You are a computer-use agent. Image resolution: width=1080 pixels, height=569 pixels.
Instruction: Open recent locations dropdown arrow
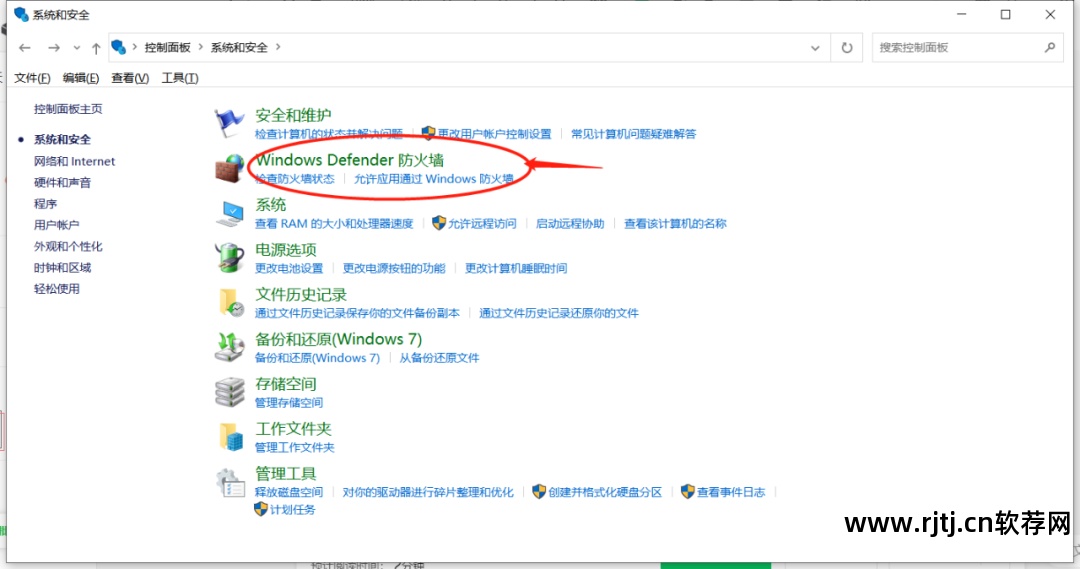tap(76, 48)
